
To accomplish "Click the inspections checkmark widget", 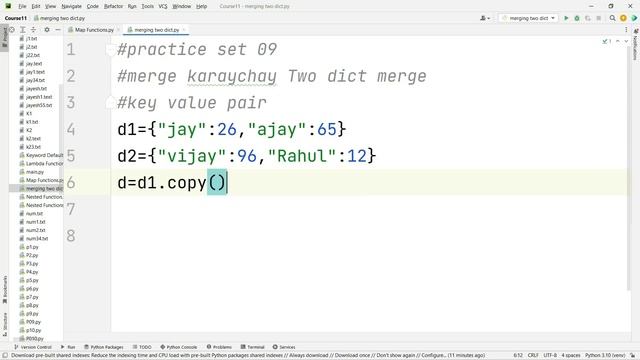I will [x=607, y=41].
